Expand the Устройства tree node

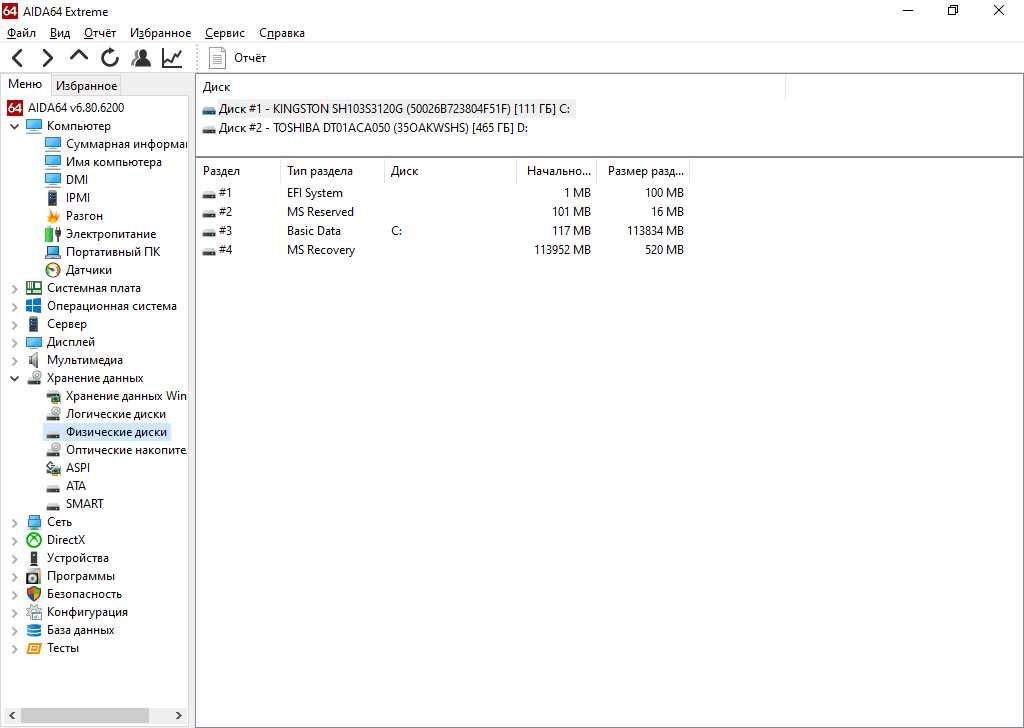14,558
